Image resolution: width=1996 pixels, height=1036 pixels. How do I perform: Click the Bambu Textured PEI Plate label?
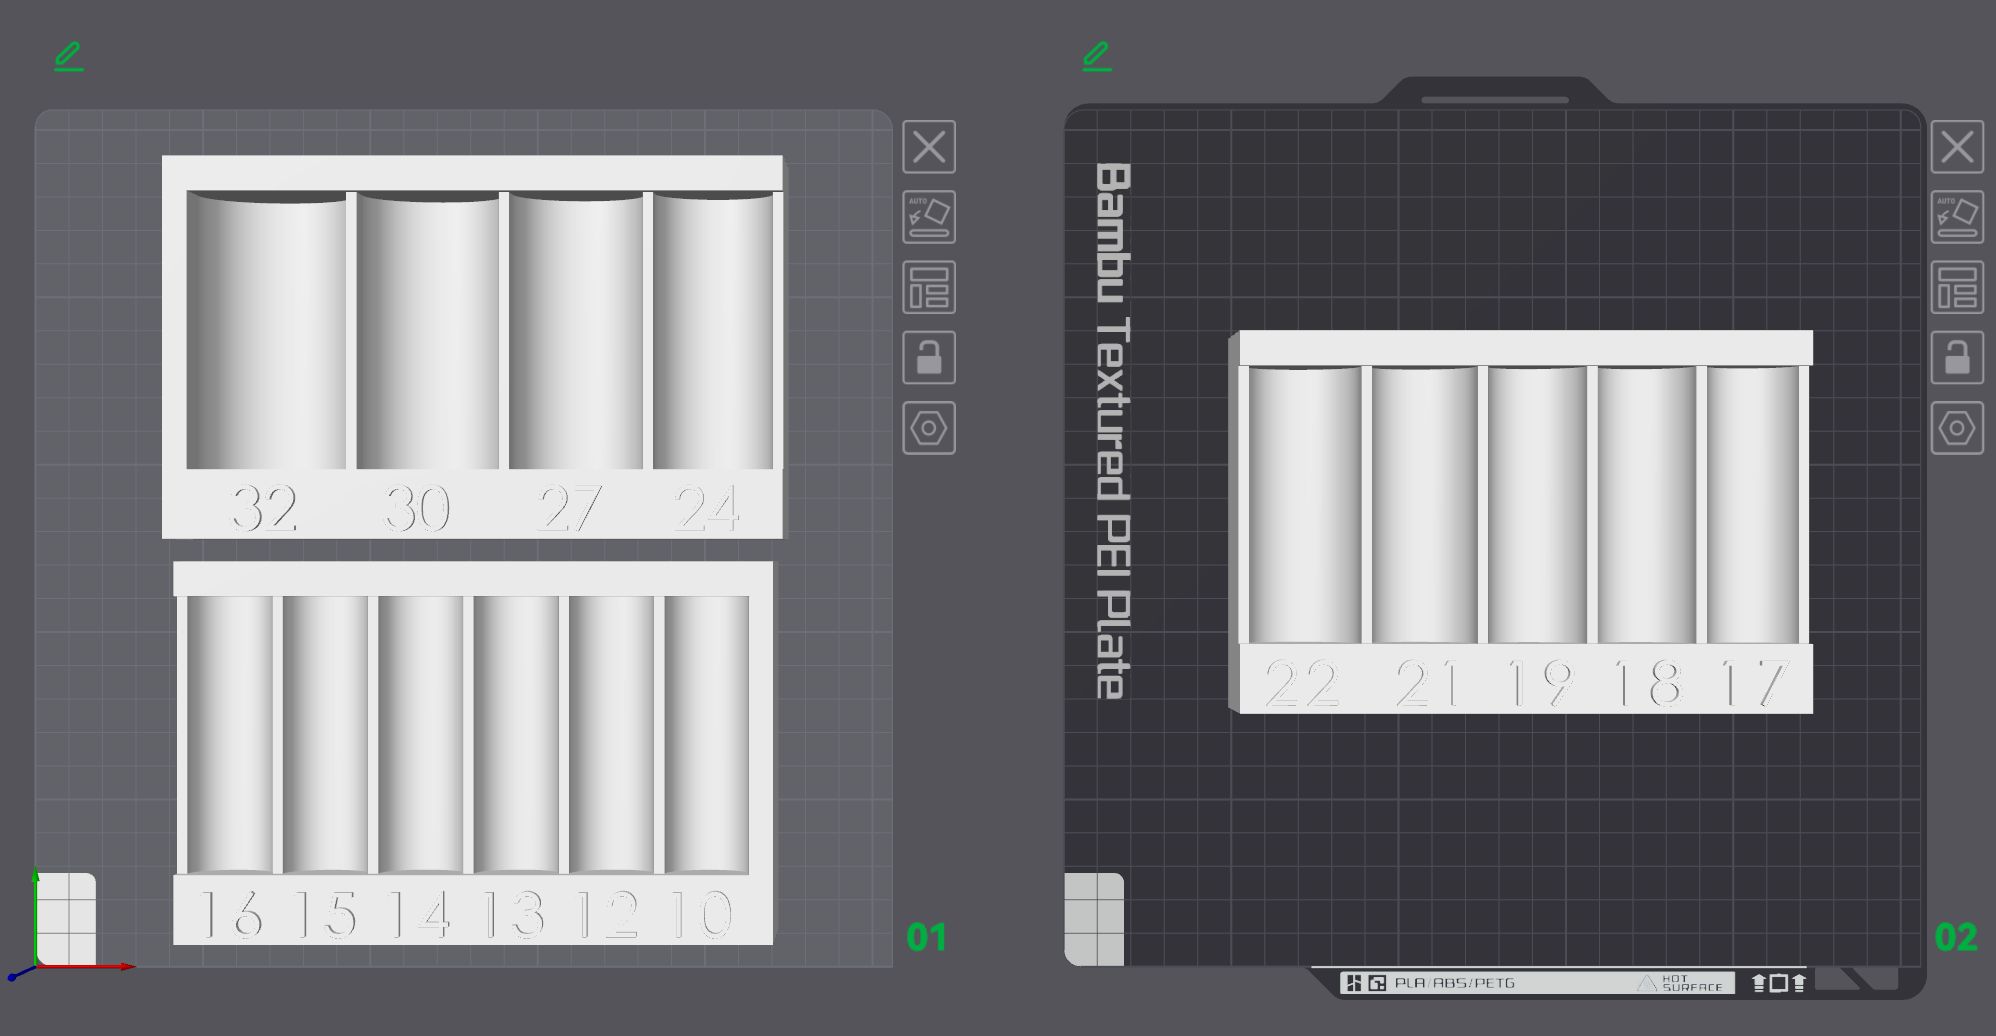point(1113,431)
